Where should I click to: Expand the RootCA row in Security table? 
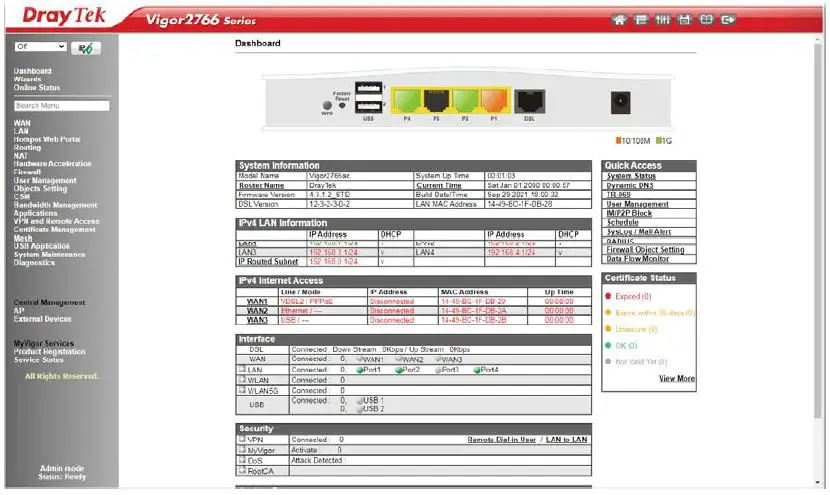pyautogui.click(x=242, y=470)
